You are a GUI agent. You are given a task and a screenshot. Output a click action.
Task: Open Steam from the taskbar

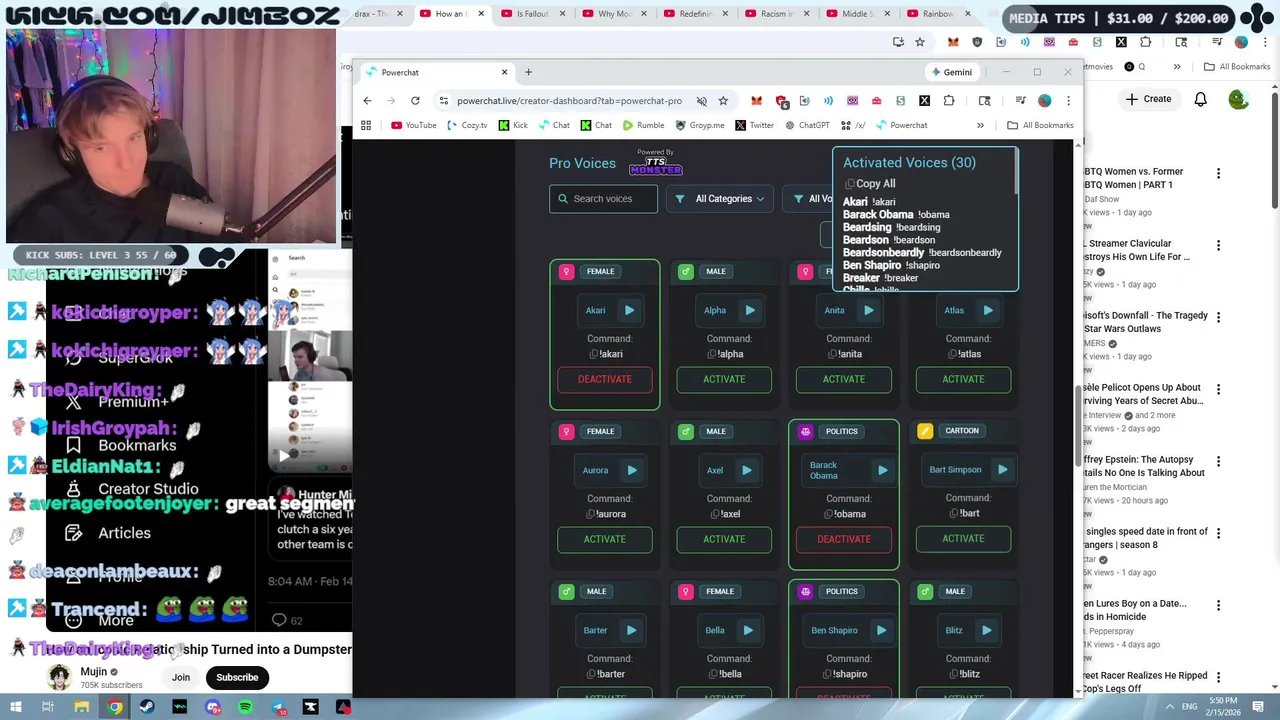click(147, 707)
